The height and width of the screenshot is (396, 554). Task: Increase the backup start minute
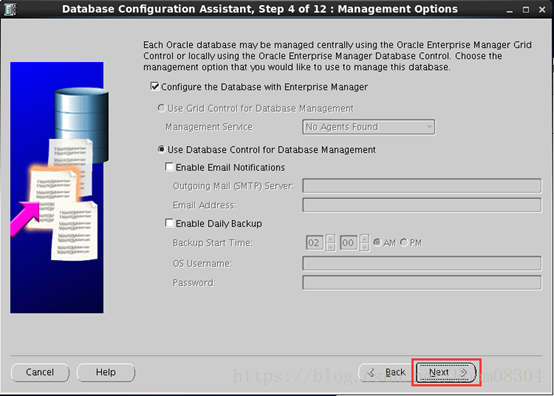click(364, 239)
